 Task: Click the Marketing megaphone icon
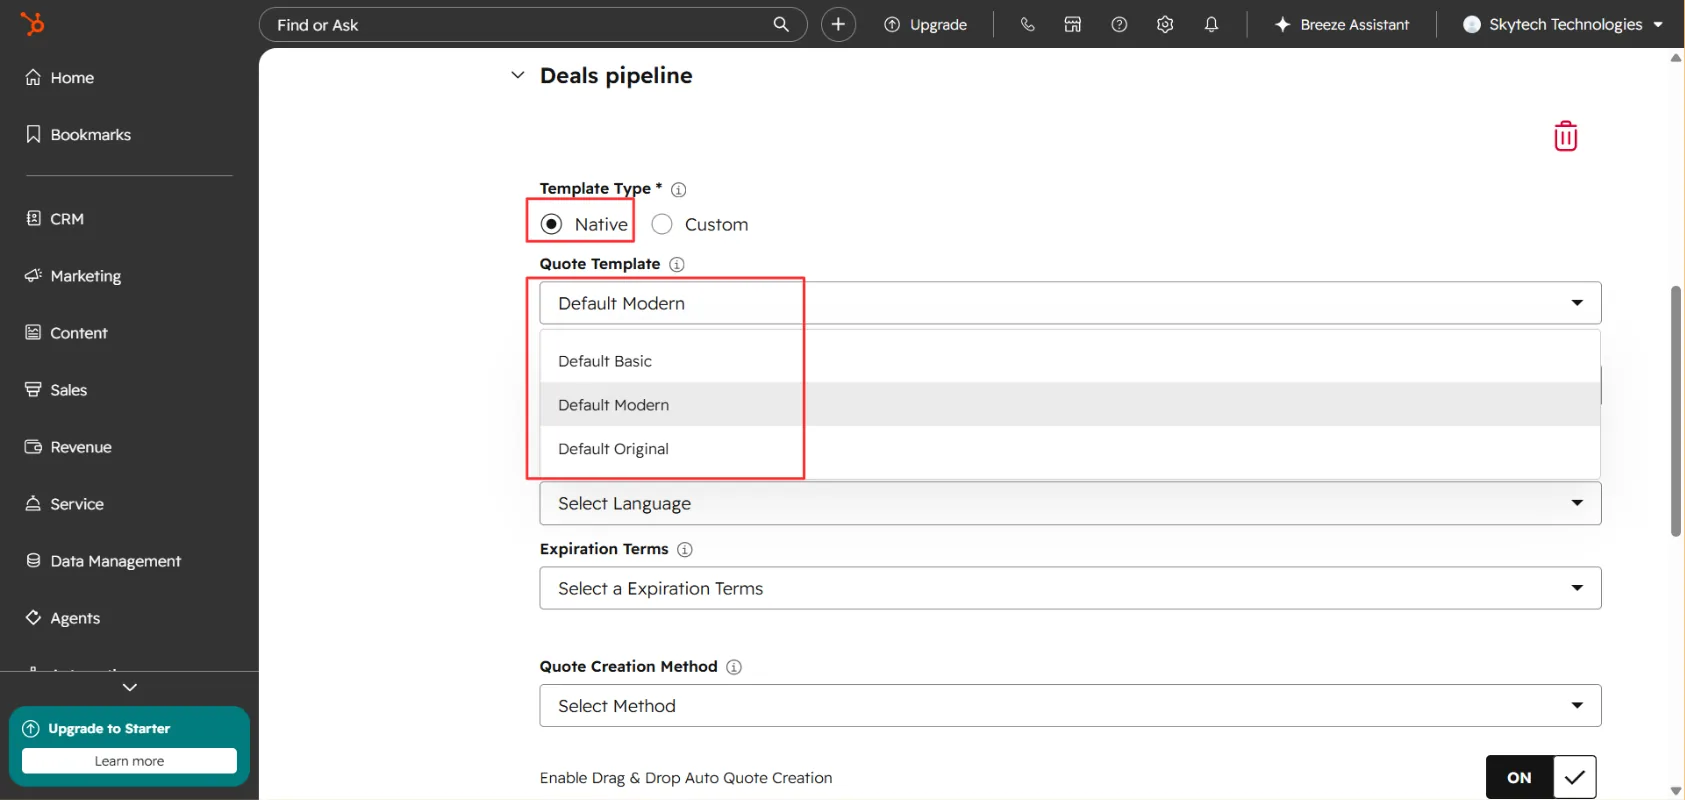[x=33, y=275]
